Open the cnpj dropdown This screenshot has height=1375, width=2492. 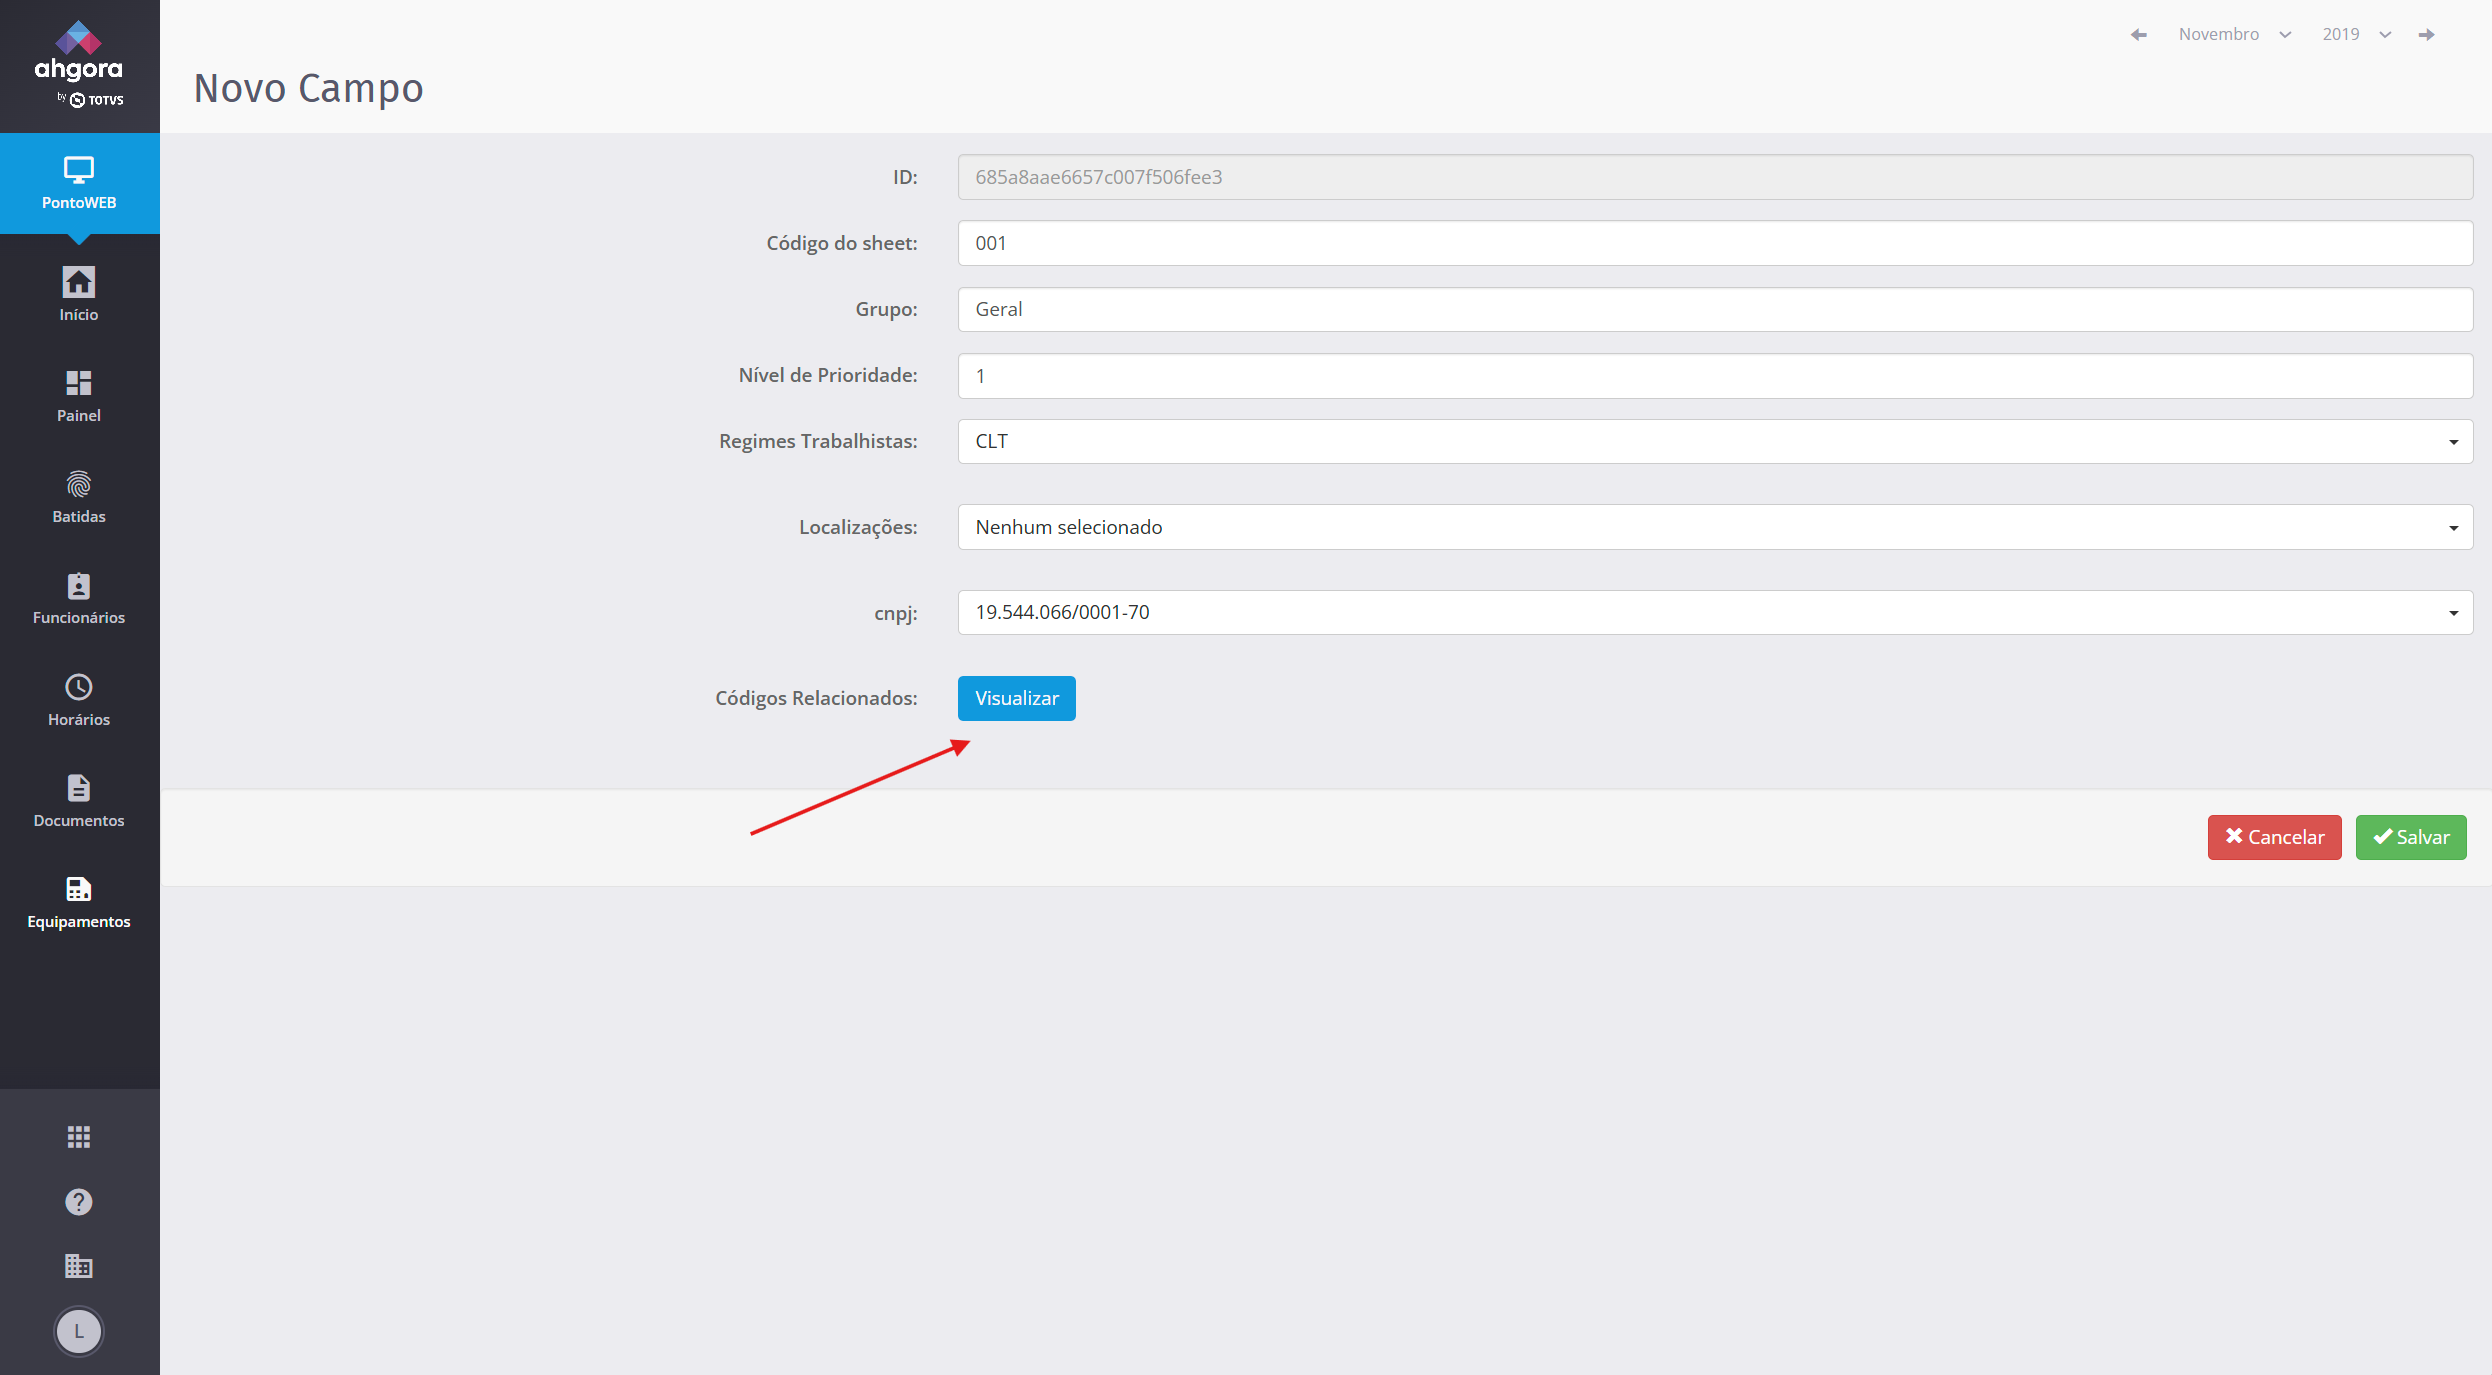tap(1714, 612)
